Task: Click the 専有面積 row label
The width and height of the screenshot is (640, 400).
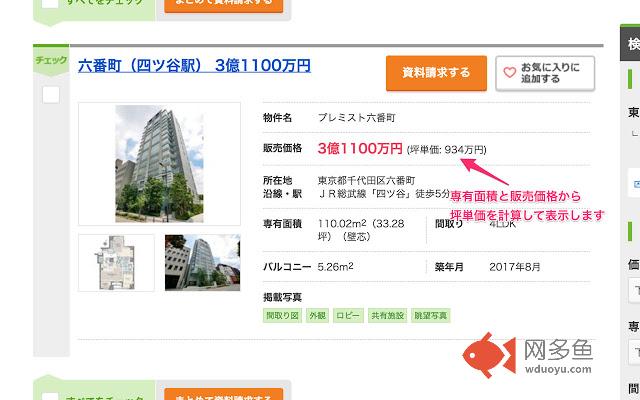Action: (x=282, y=224)
